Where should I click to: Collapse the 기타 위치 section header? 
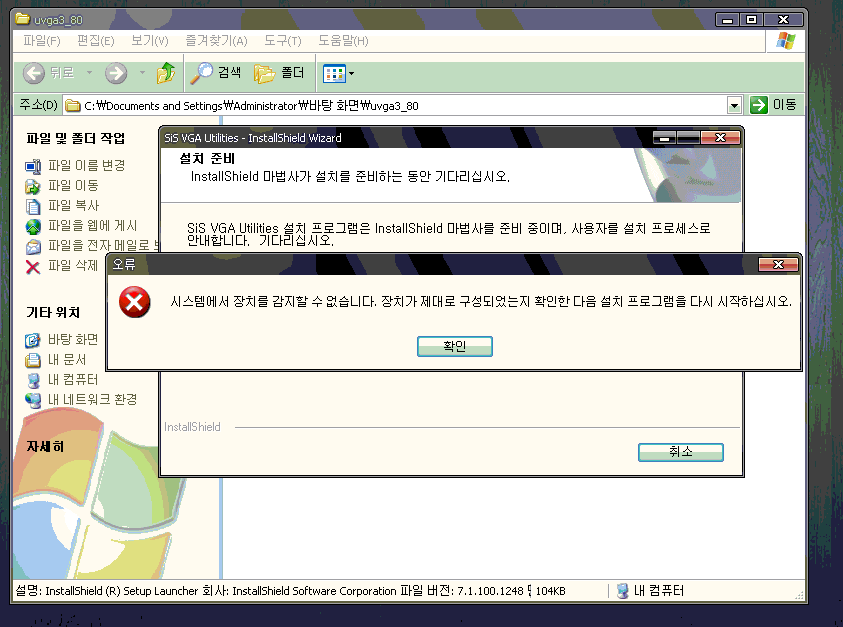pyautogui.click(x=53, y=312)
